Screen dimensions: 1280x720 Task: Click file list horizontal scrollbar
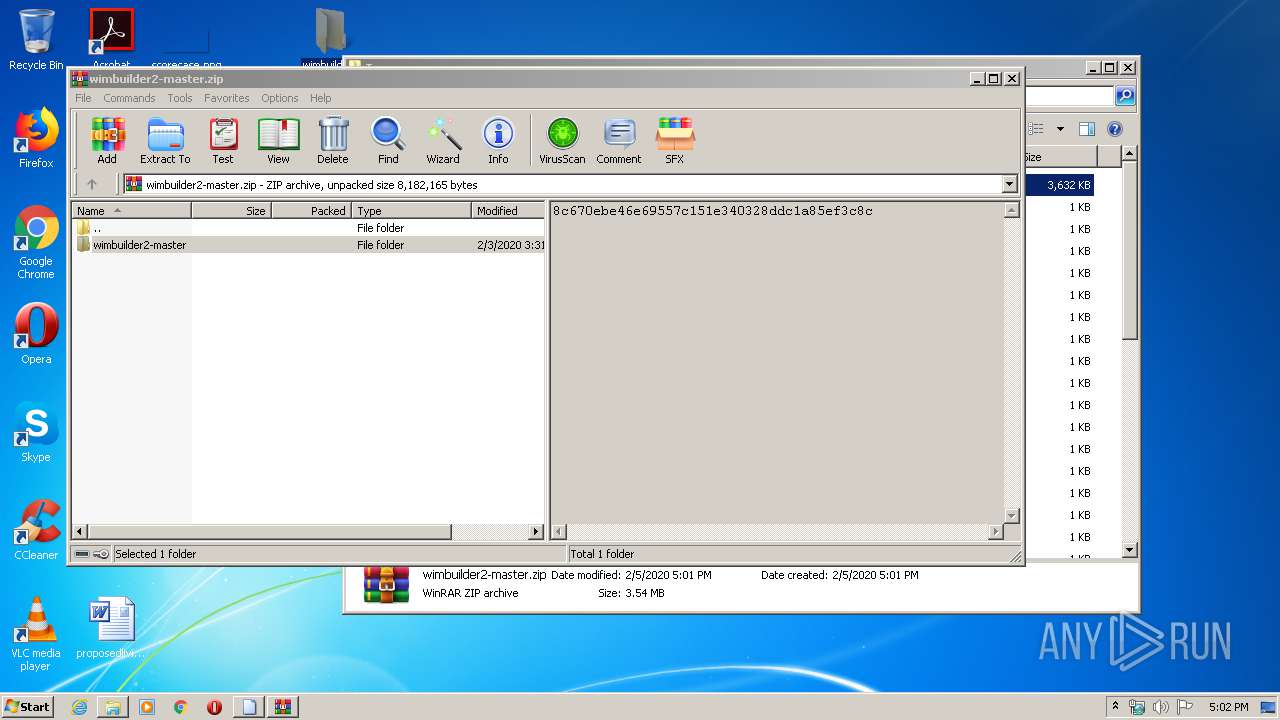coord(270,532)
